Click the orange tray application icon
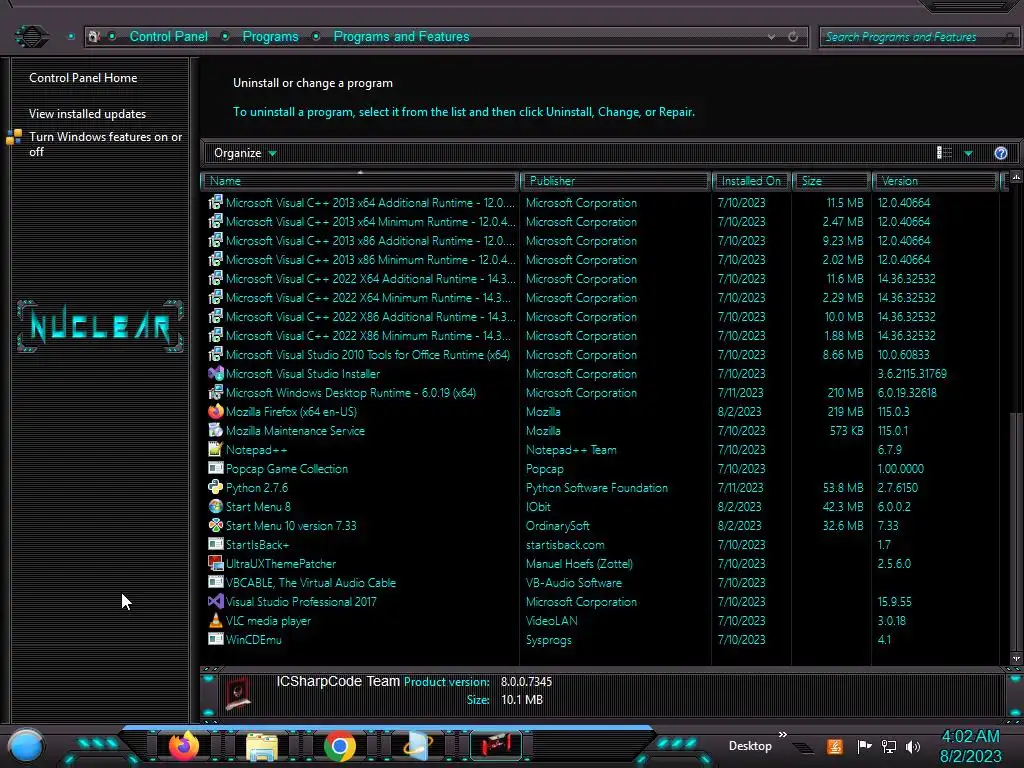This screenshot has height=768, width=1024. (x=835, y=746)
